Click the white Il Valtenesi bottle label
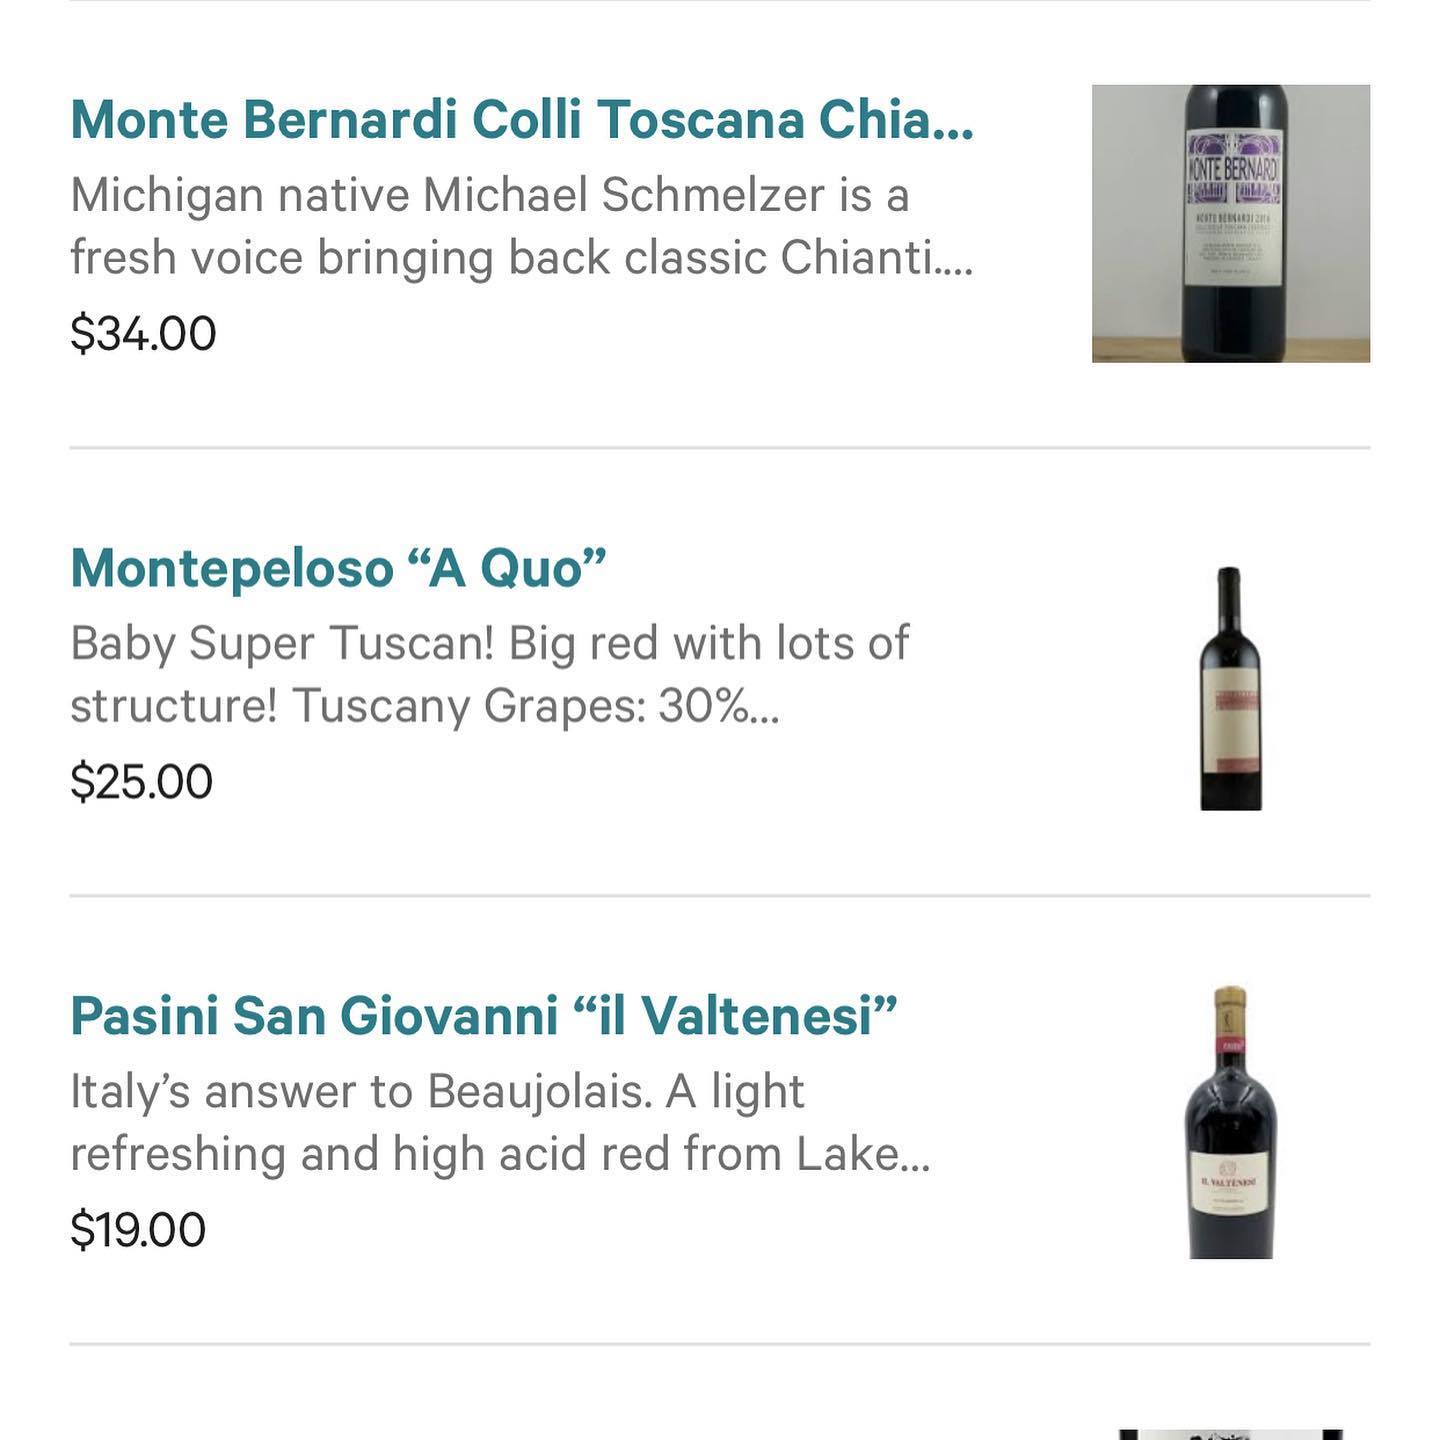The image size is (1440, 1440). click(x=1230, y=1183)
